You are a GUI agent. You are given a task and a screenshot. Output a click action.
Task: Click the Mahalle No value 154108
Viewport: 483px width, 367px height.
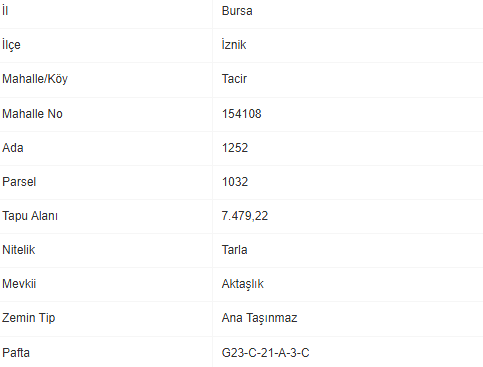pos(242,114)
